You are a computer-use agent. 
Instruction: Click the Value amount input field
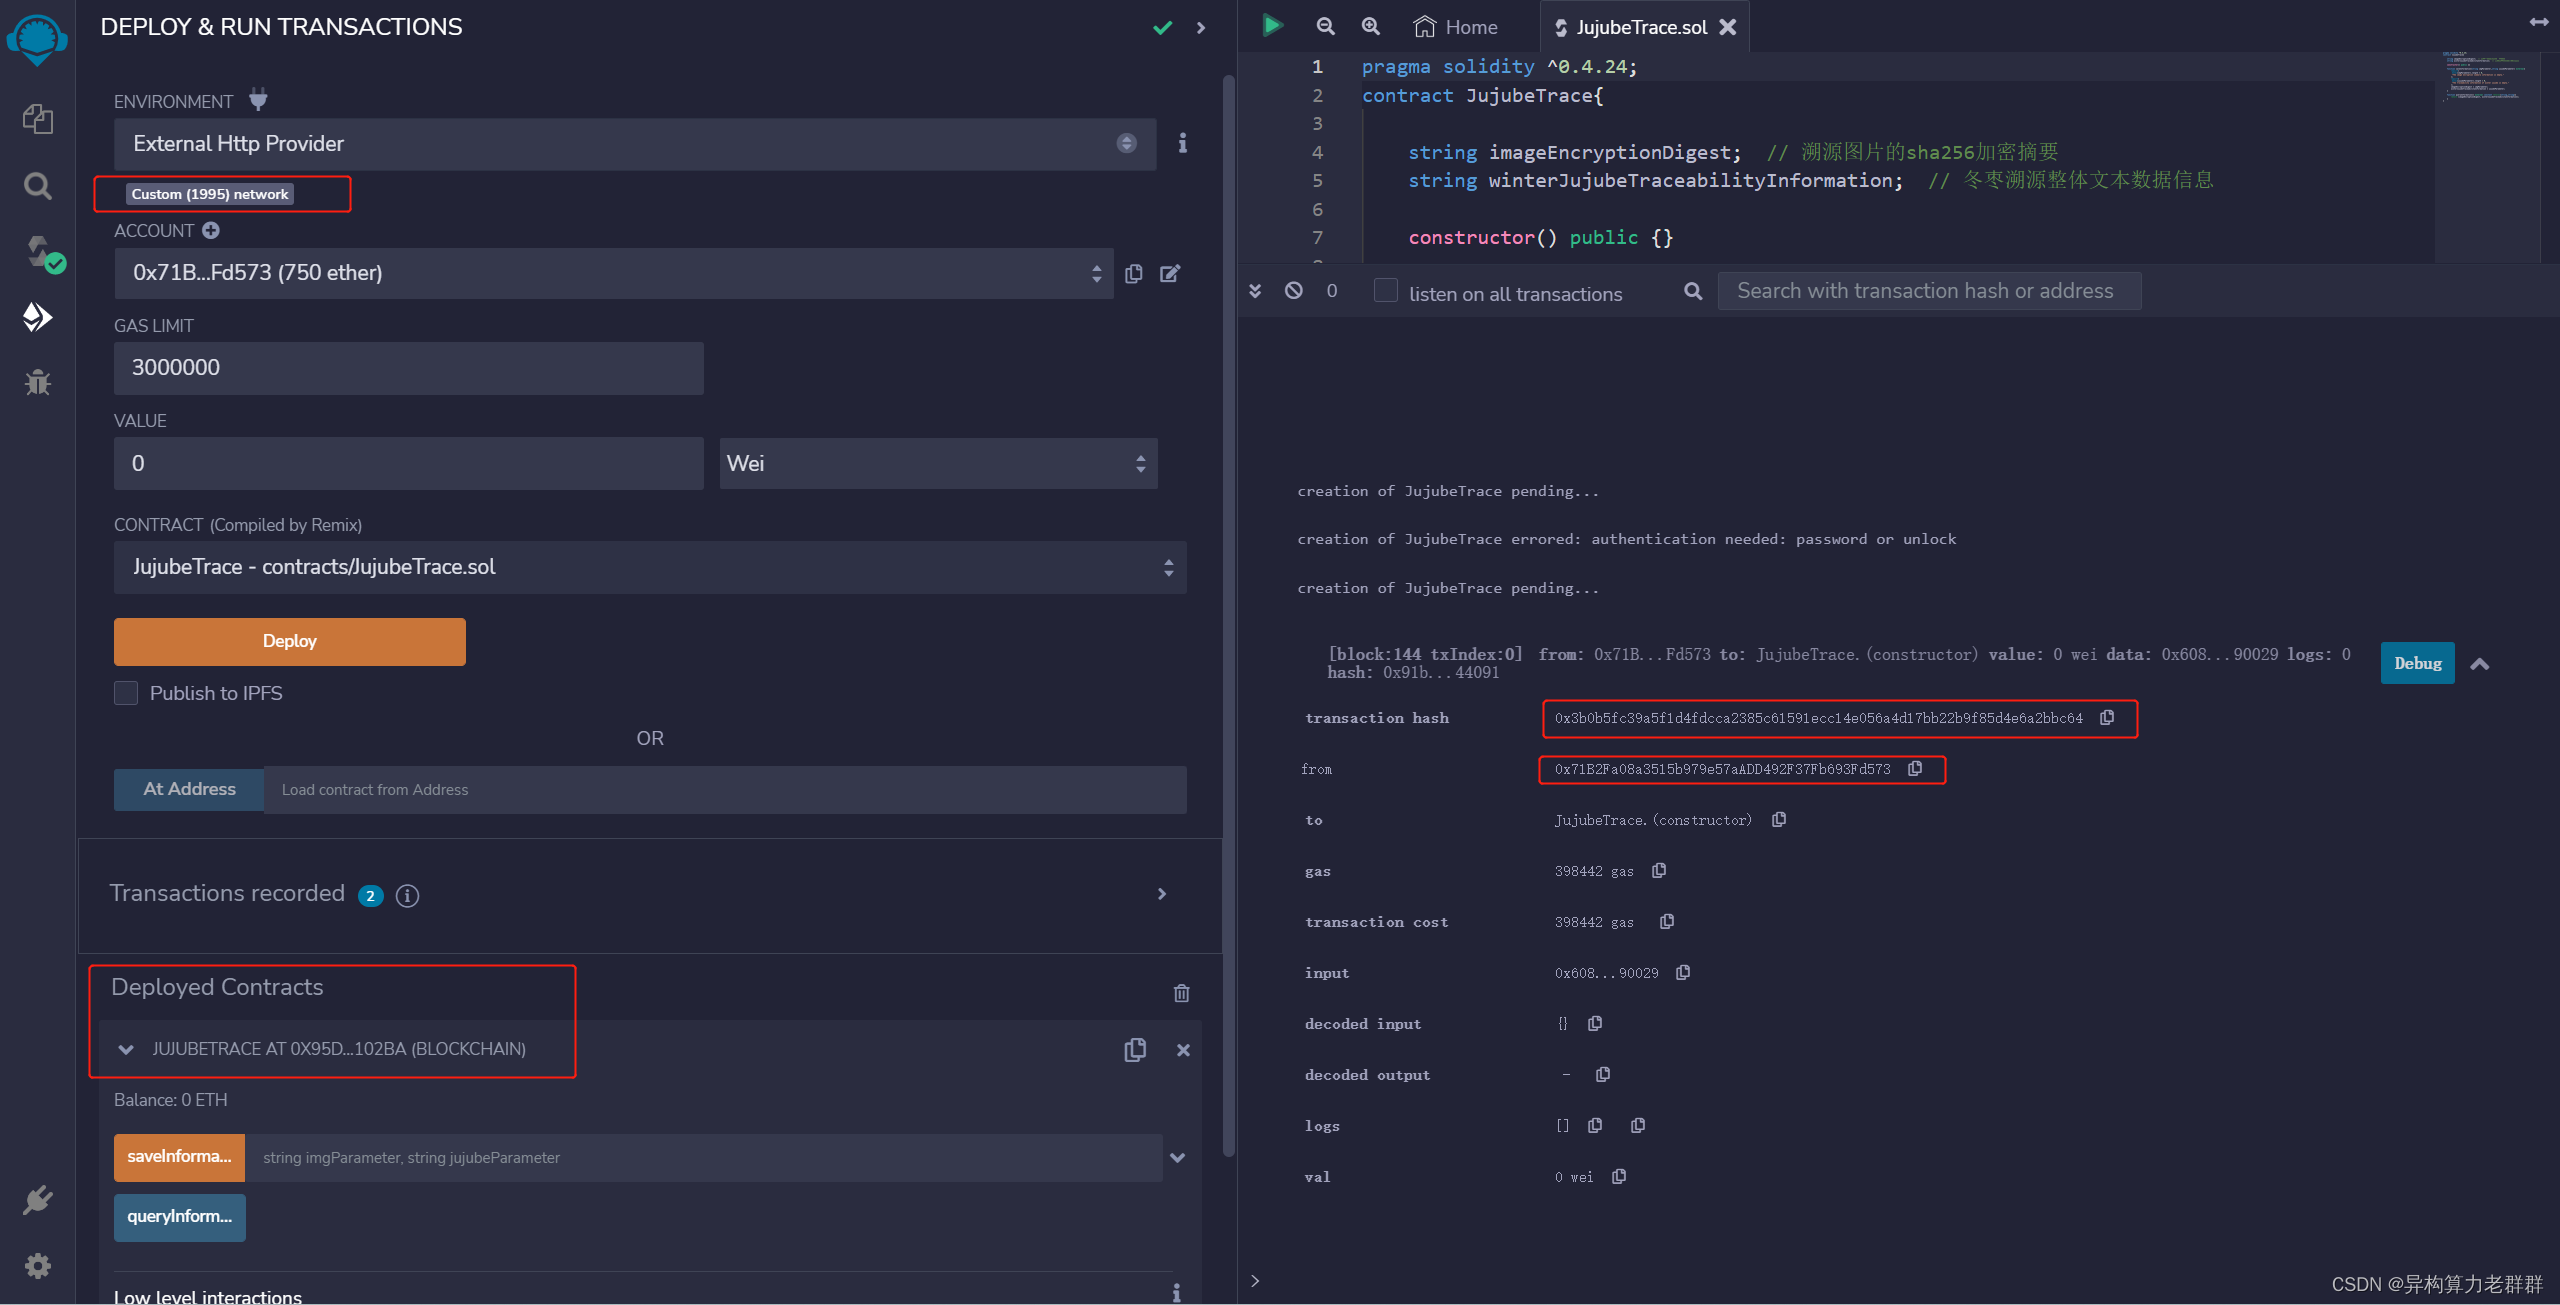(409, 463)
